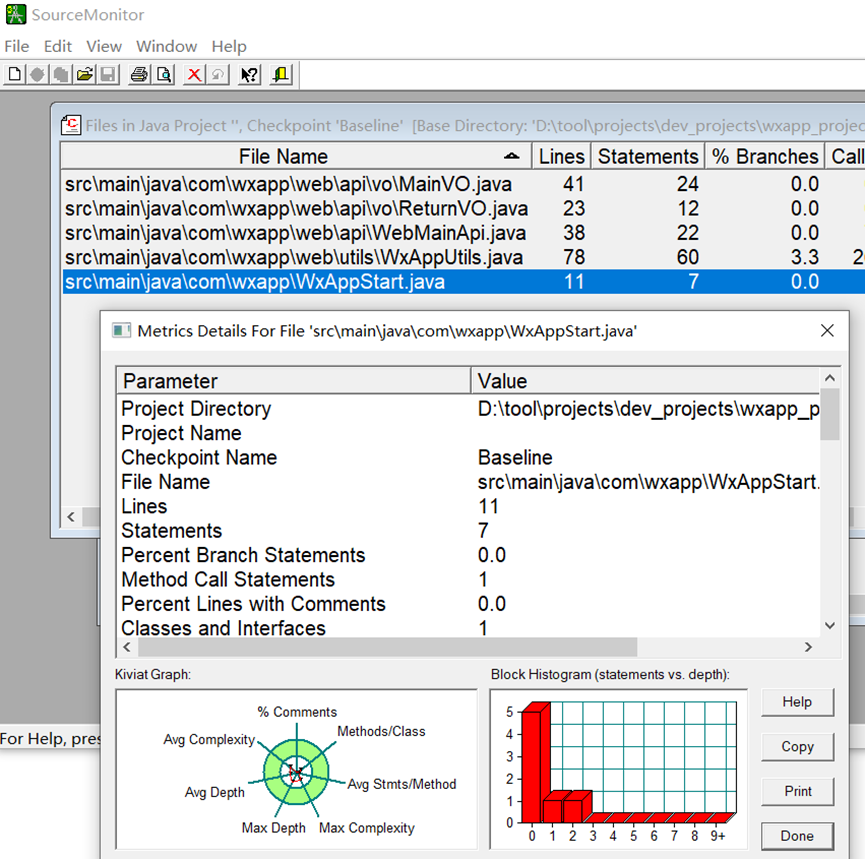Create a new project from the toolbar
The width and height of the screenshot is (865, 859).
pyautogui.click(x=13, y=74)
